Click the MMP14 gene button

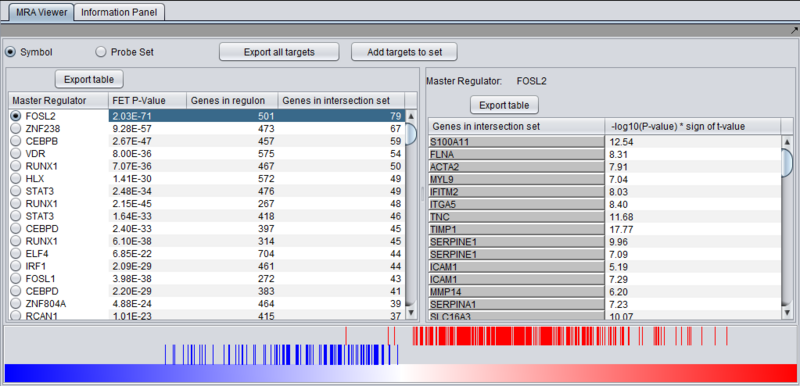point(516,292)
